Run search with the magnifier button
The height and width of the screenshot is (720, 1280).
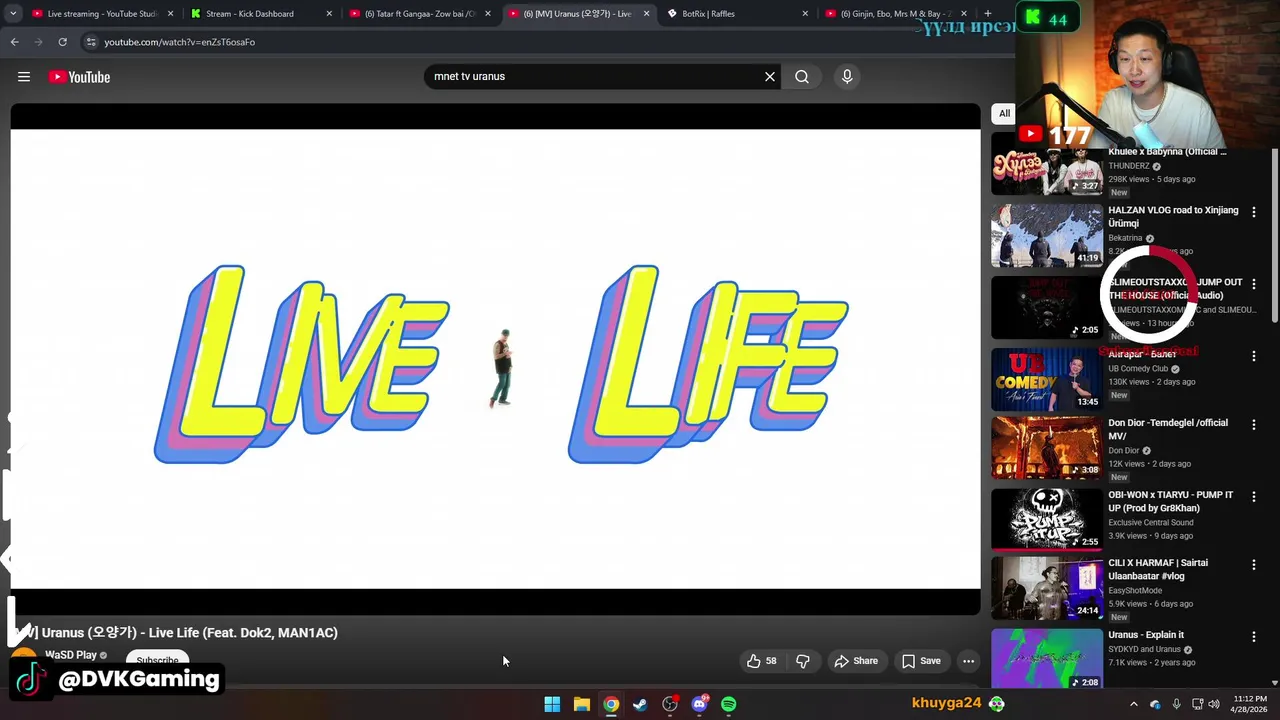point(802,76)
